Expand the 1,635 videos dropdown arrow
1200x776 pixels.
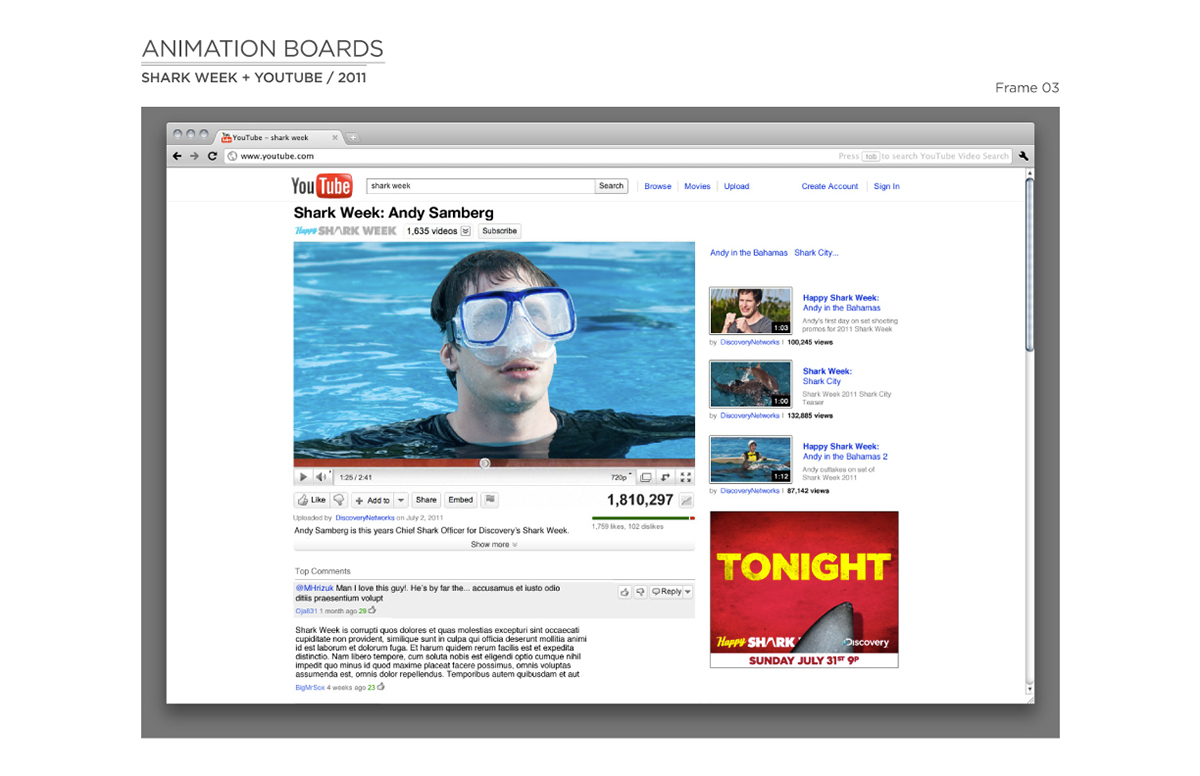pyautogui.click(x=465, y=231)
